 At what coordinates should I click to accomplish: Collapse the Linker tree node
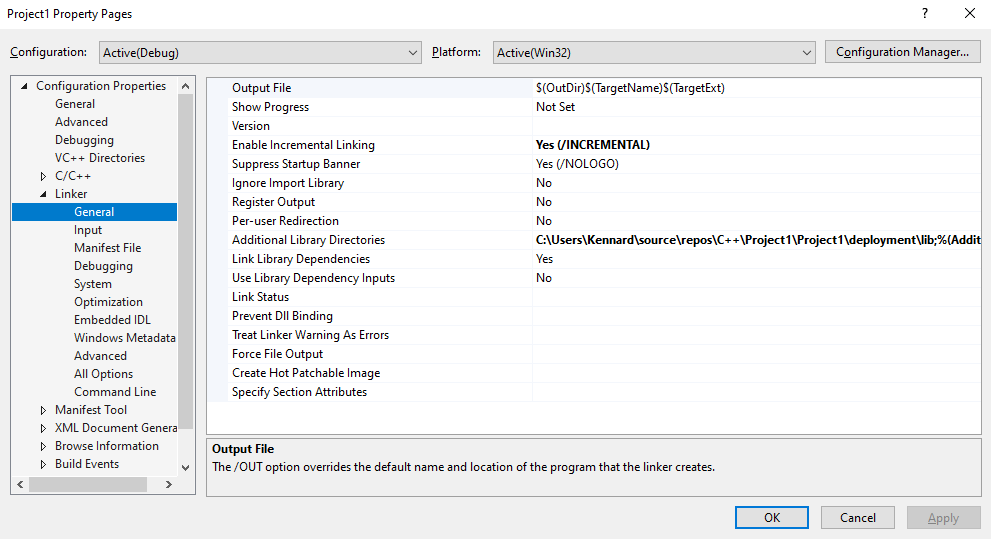43,195
